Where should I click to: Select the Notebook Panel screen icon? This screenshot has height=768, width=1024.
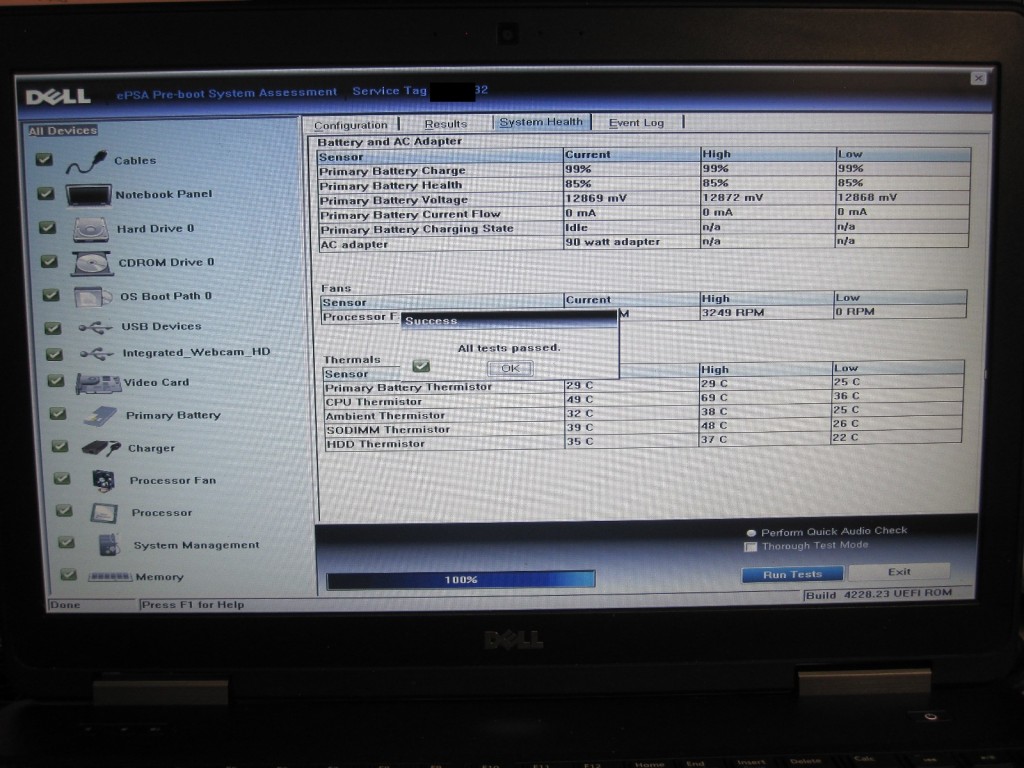pos(88,195)
